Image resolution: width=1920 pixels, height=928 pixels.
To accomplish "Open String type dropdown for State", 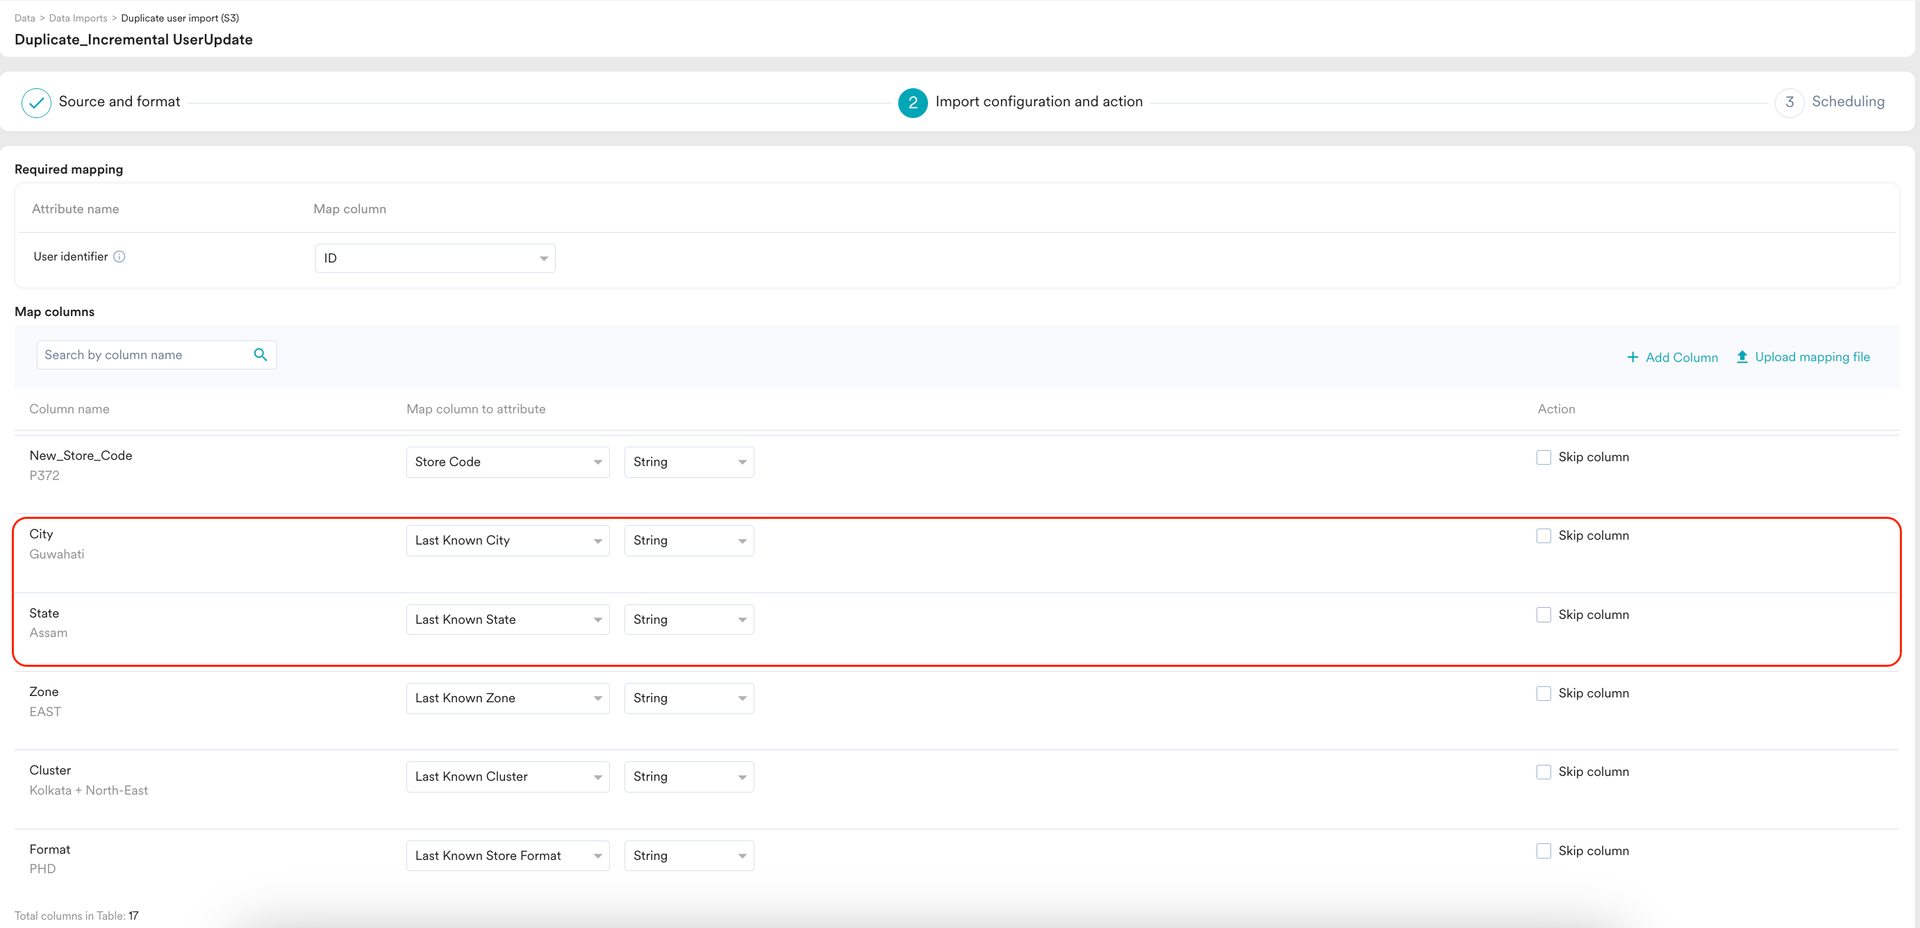I will pos(688,620).
